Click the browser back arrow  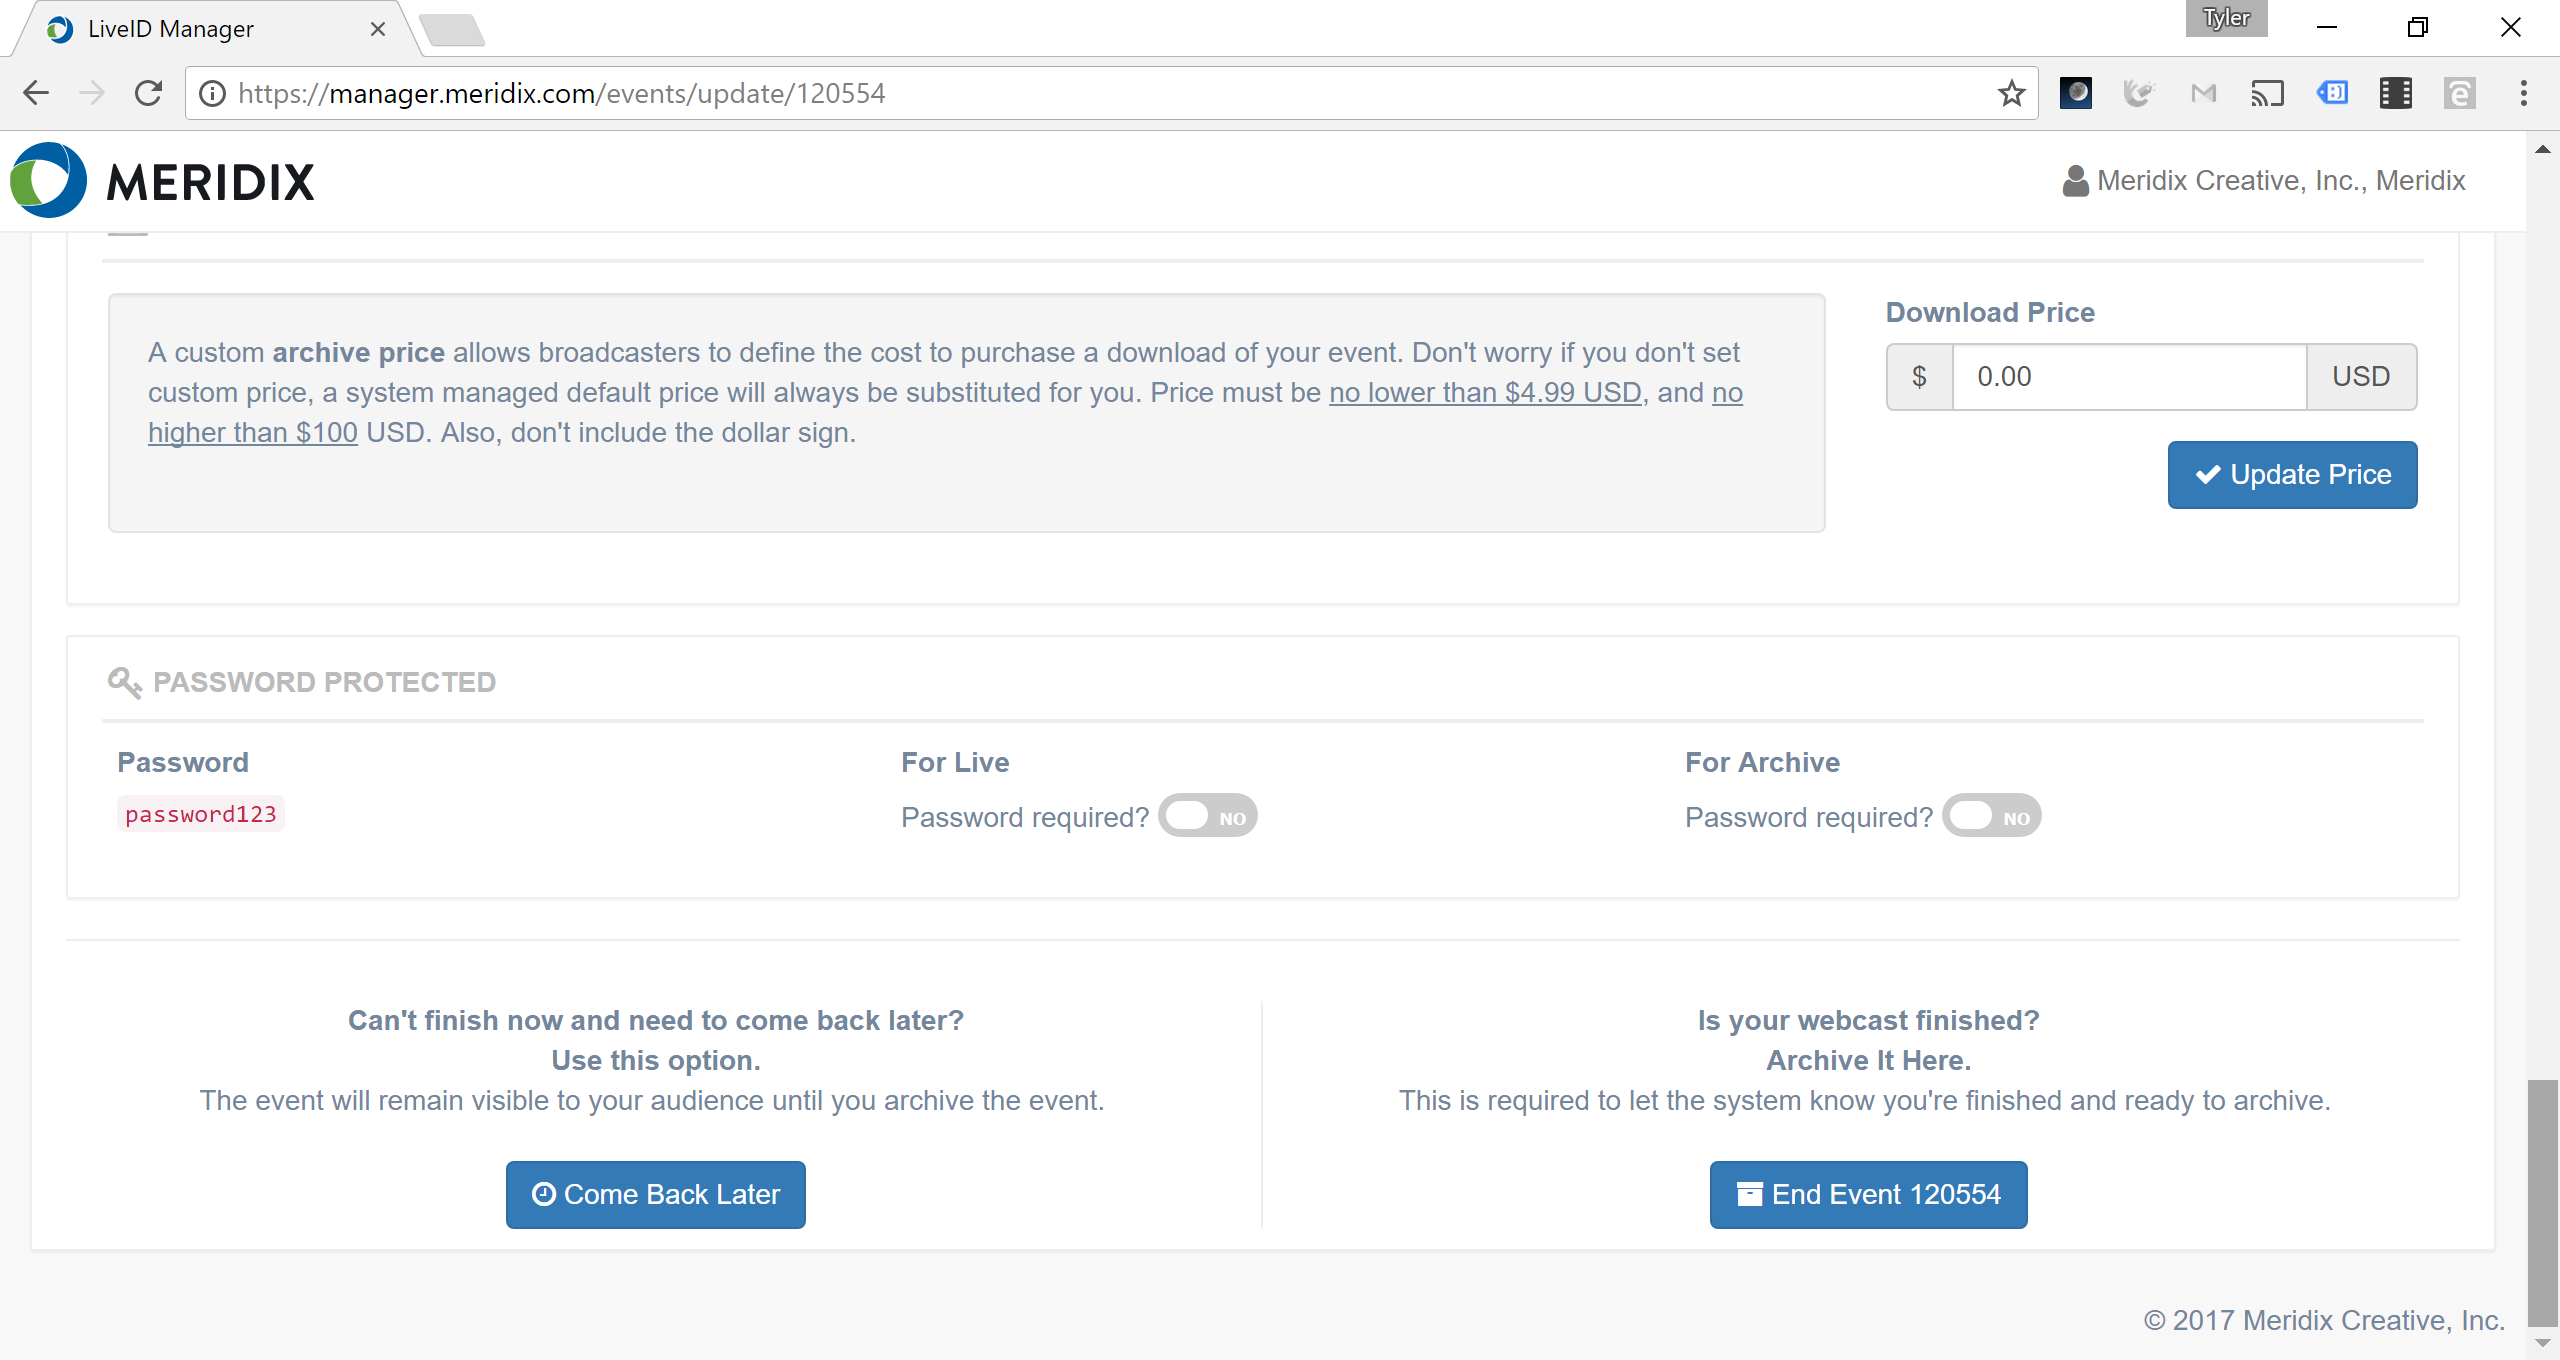36,93
